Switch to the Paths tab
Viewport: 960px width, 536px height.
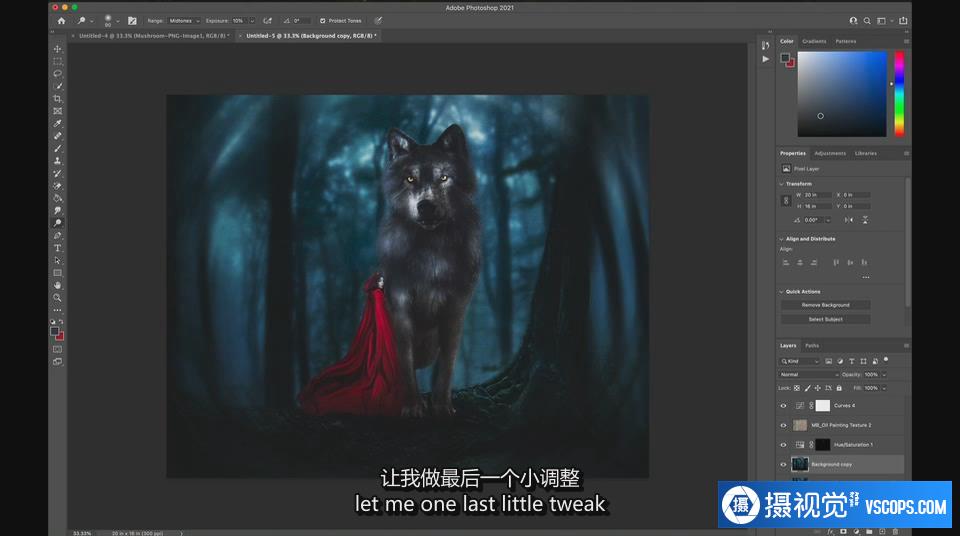coord(812,345)
